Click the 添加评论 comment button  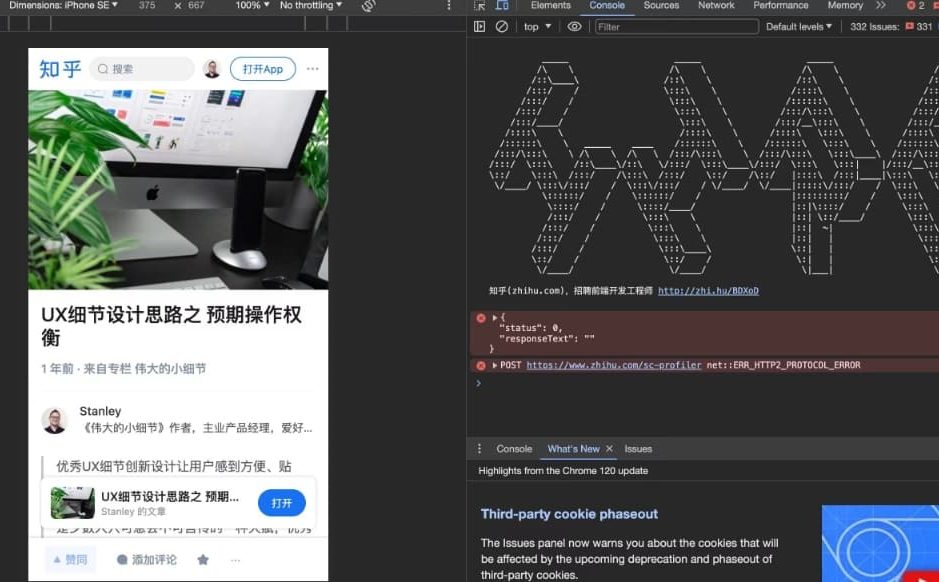[147, 560]
